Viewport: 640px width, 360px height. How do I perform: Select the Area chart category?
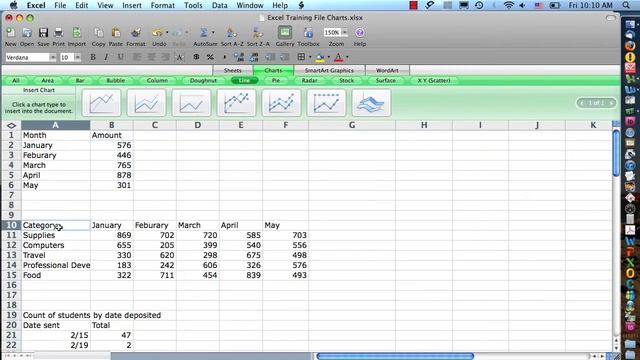(x=47, y=80)
